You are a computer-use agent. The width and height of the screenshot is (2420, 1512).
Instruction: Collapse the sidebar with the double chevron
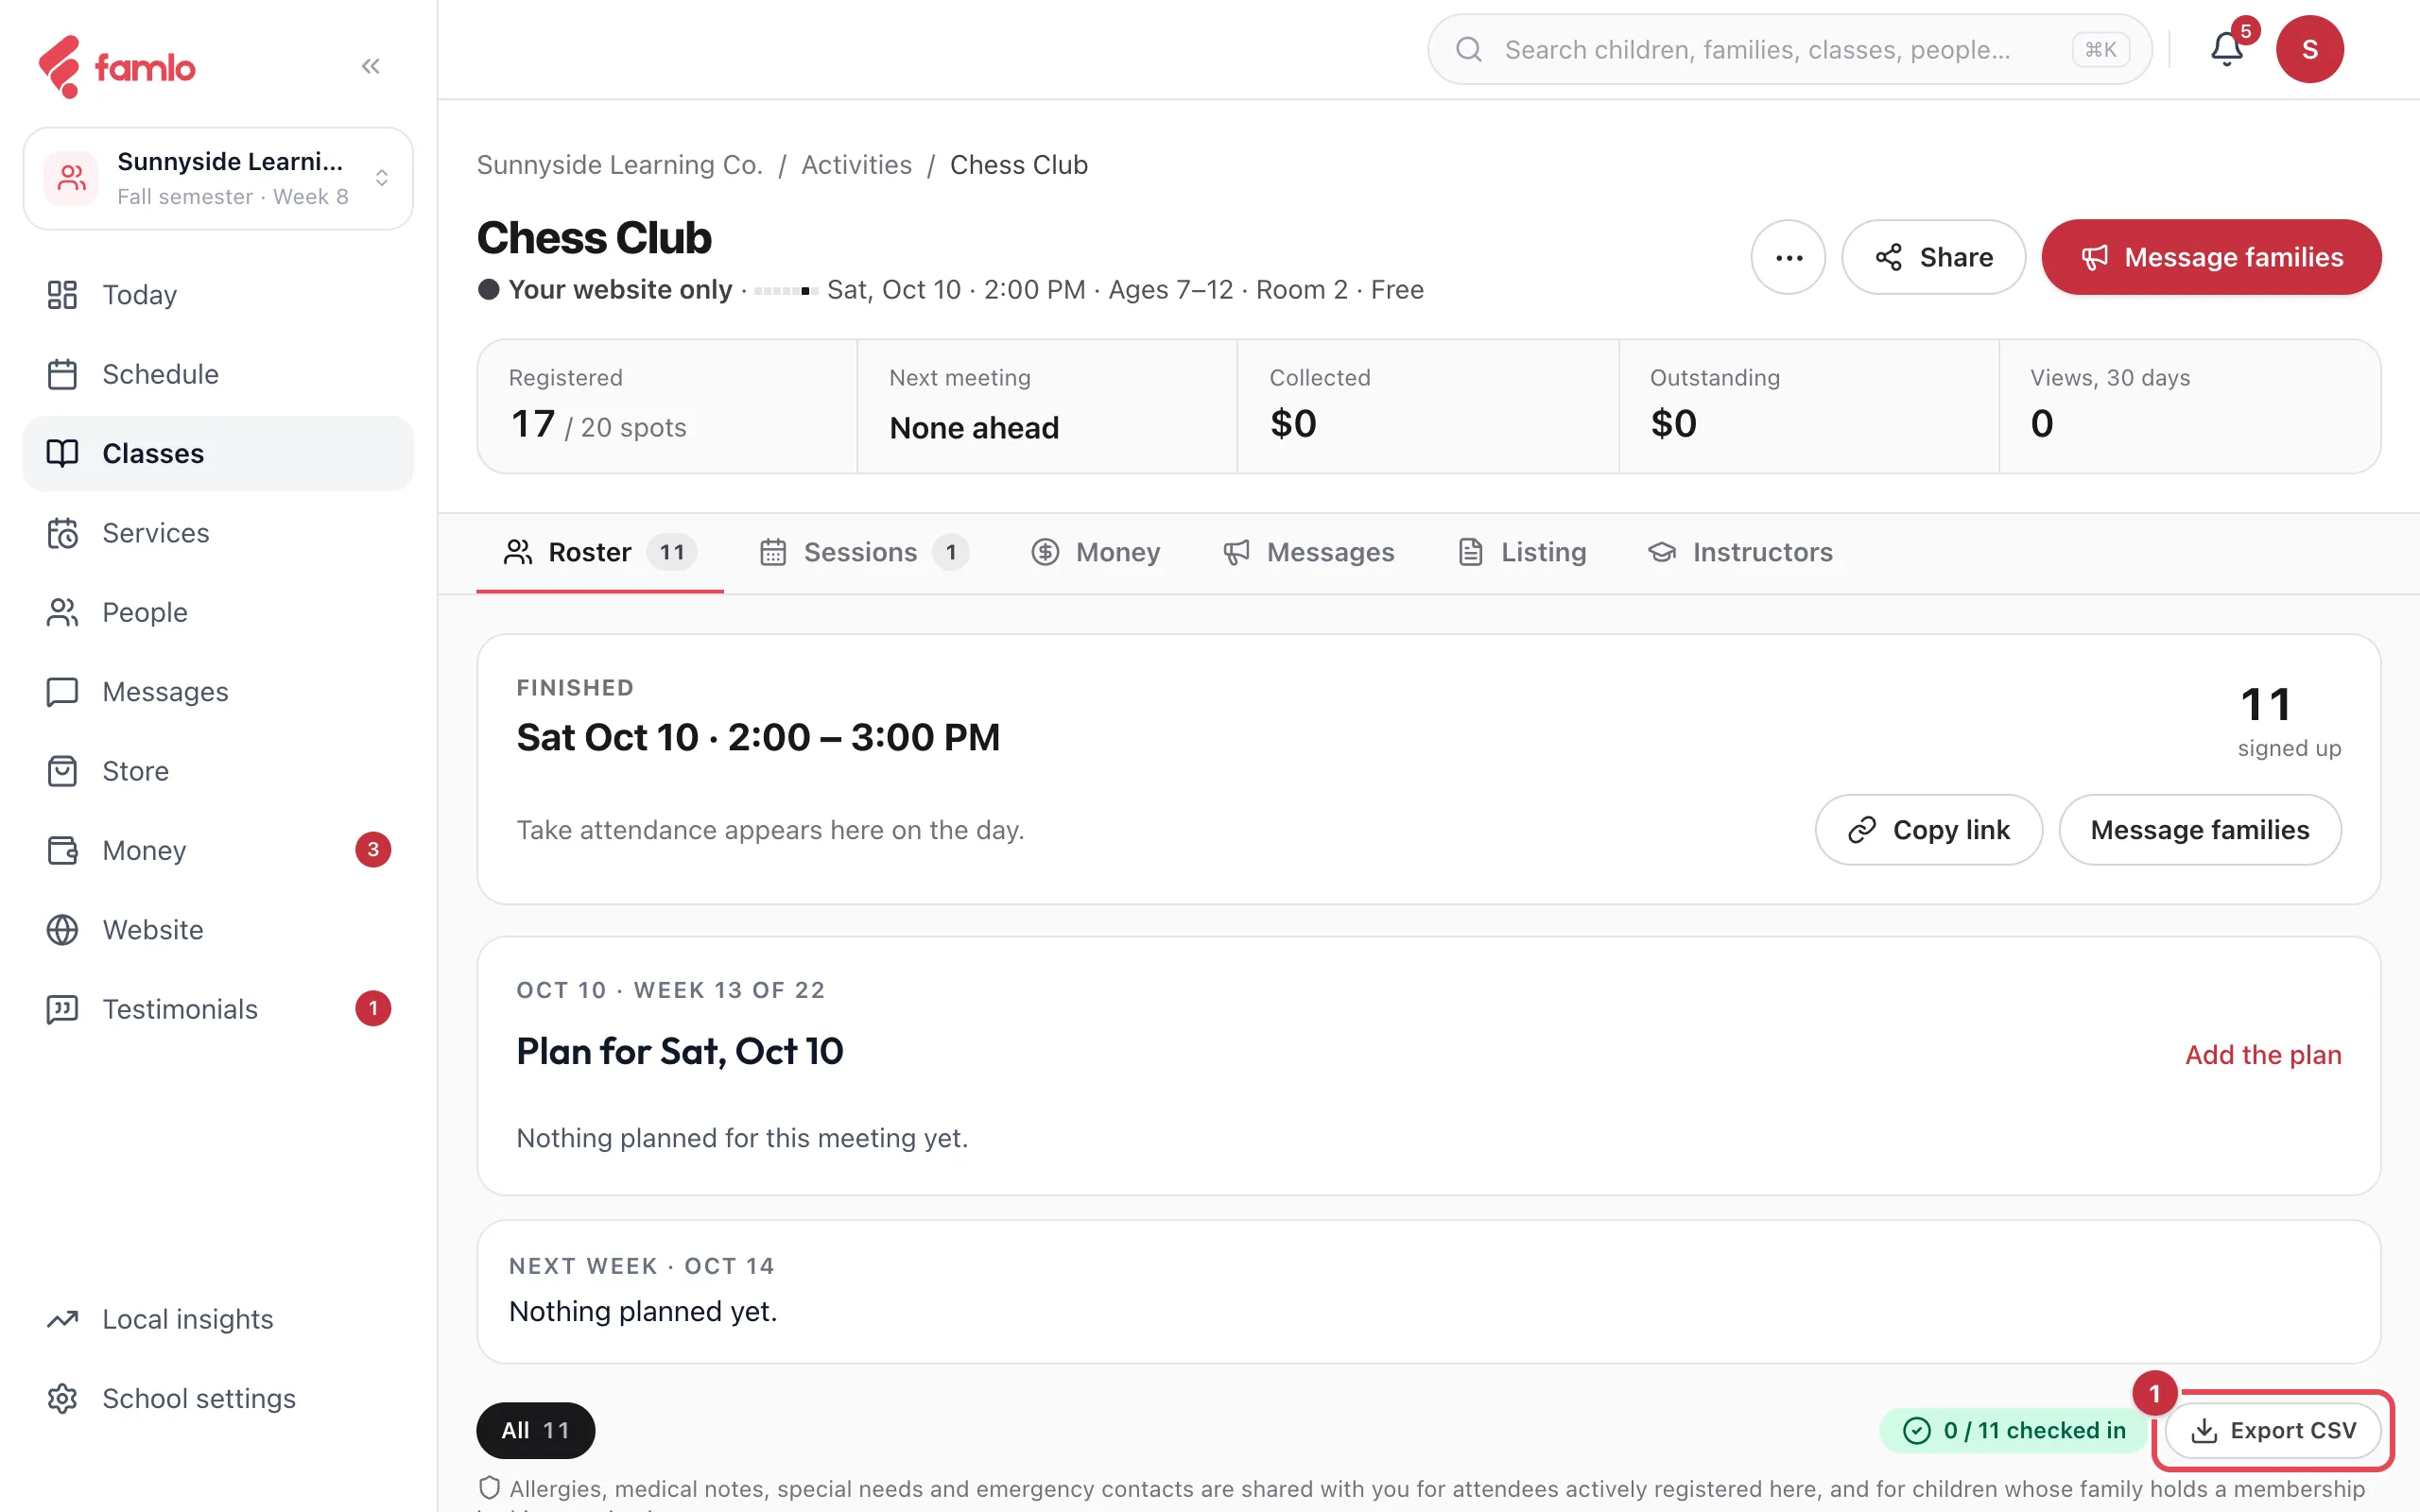(370, 66)
